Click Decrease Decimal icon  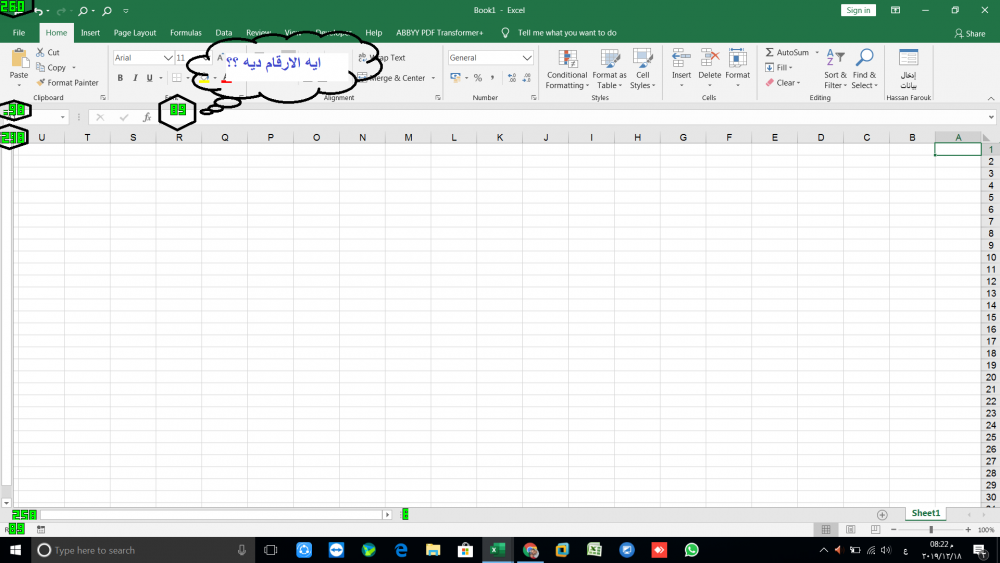[527, 78]
